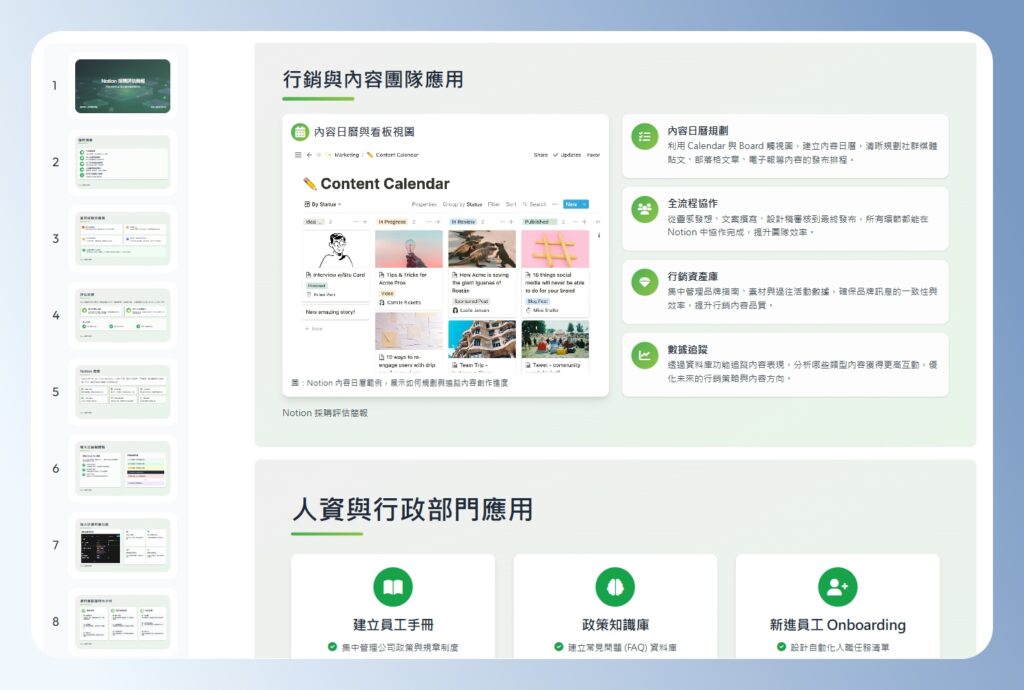This screenshot has width=1024, height=690.
Task: Click the 新進員工 Onboarding person icon
Action: pyautogui.click(x=837, y=583)
